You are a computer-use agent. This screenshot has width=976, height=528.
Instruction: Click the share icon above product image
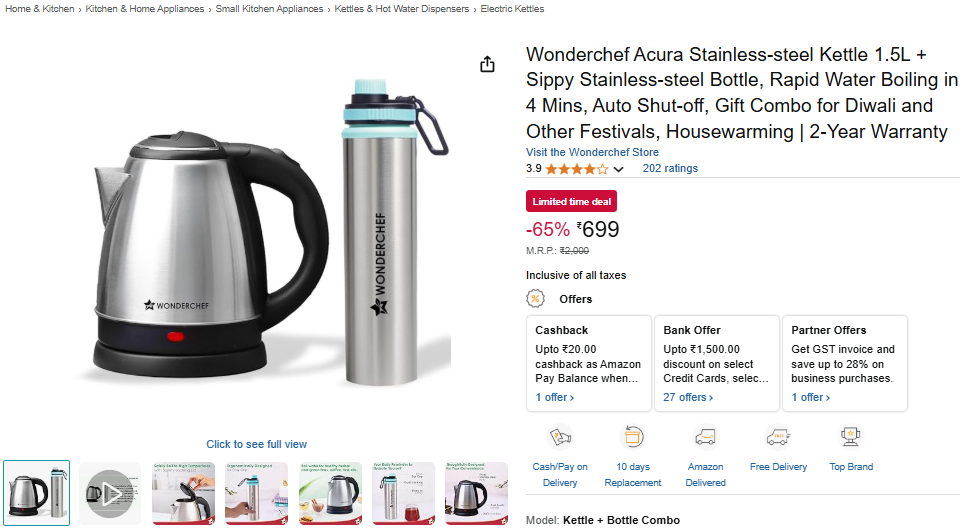(x=487, y=64)
